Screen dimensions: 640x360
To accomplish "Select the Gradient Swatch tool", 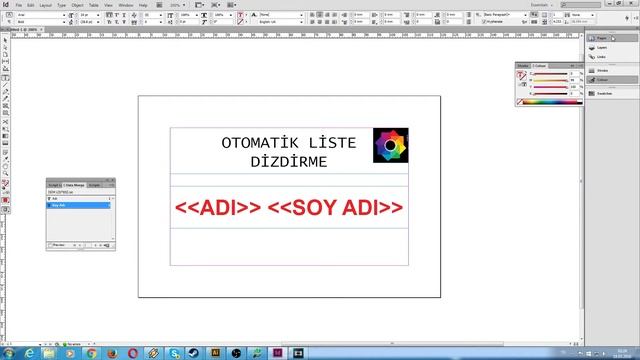I will pyautogui.click(x=5, y=136).
